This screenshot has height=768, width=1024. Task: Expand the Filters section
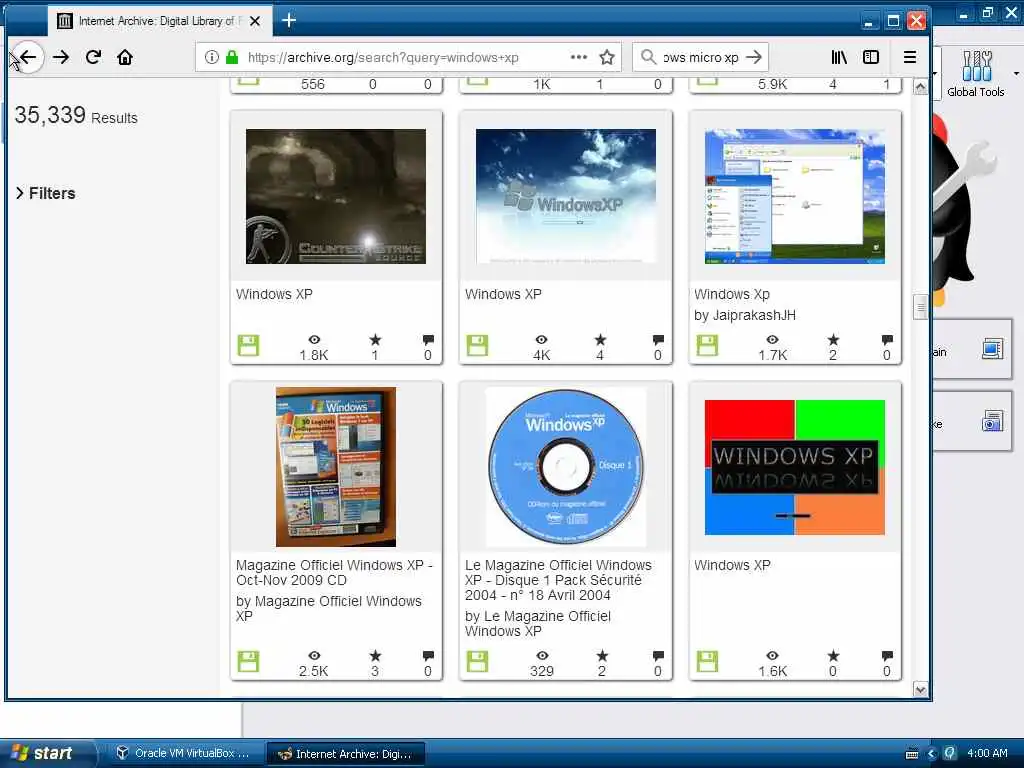[46, 193]
